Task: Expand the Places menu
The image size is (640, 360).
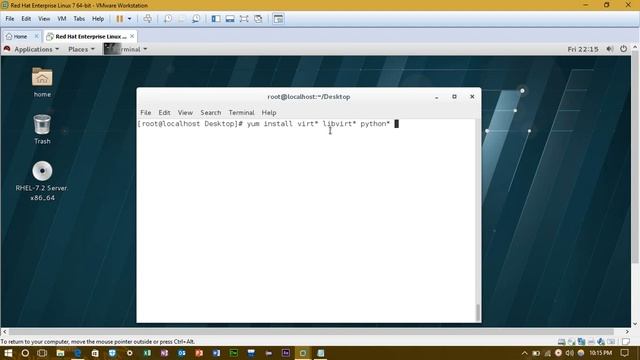Action: click(x=81, y=49)
